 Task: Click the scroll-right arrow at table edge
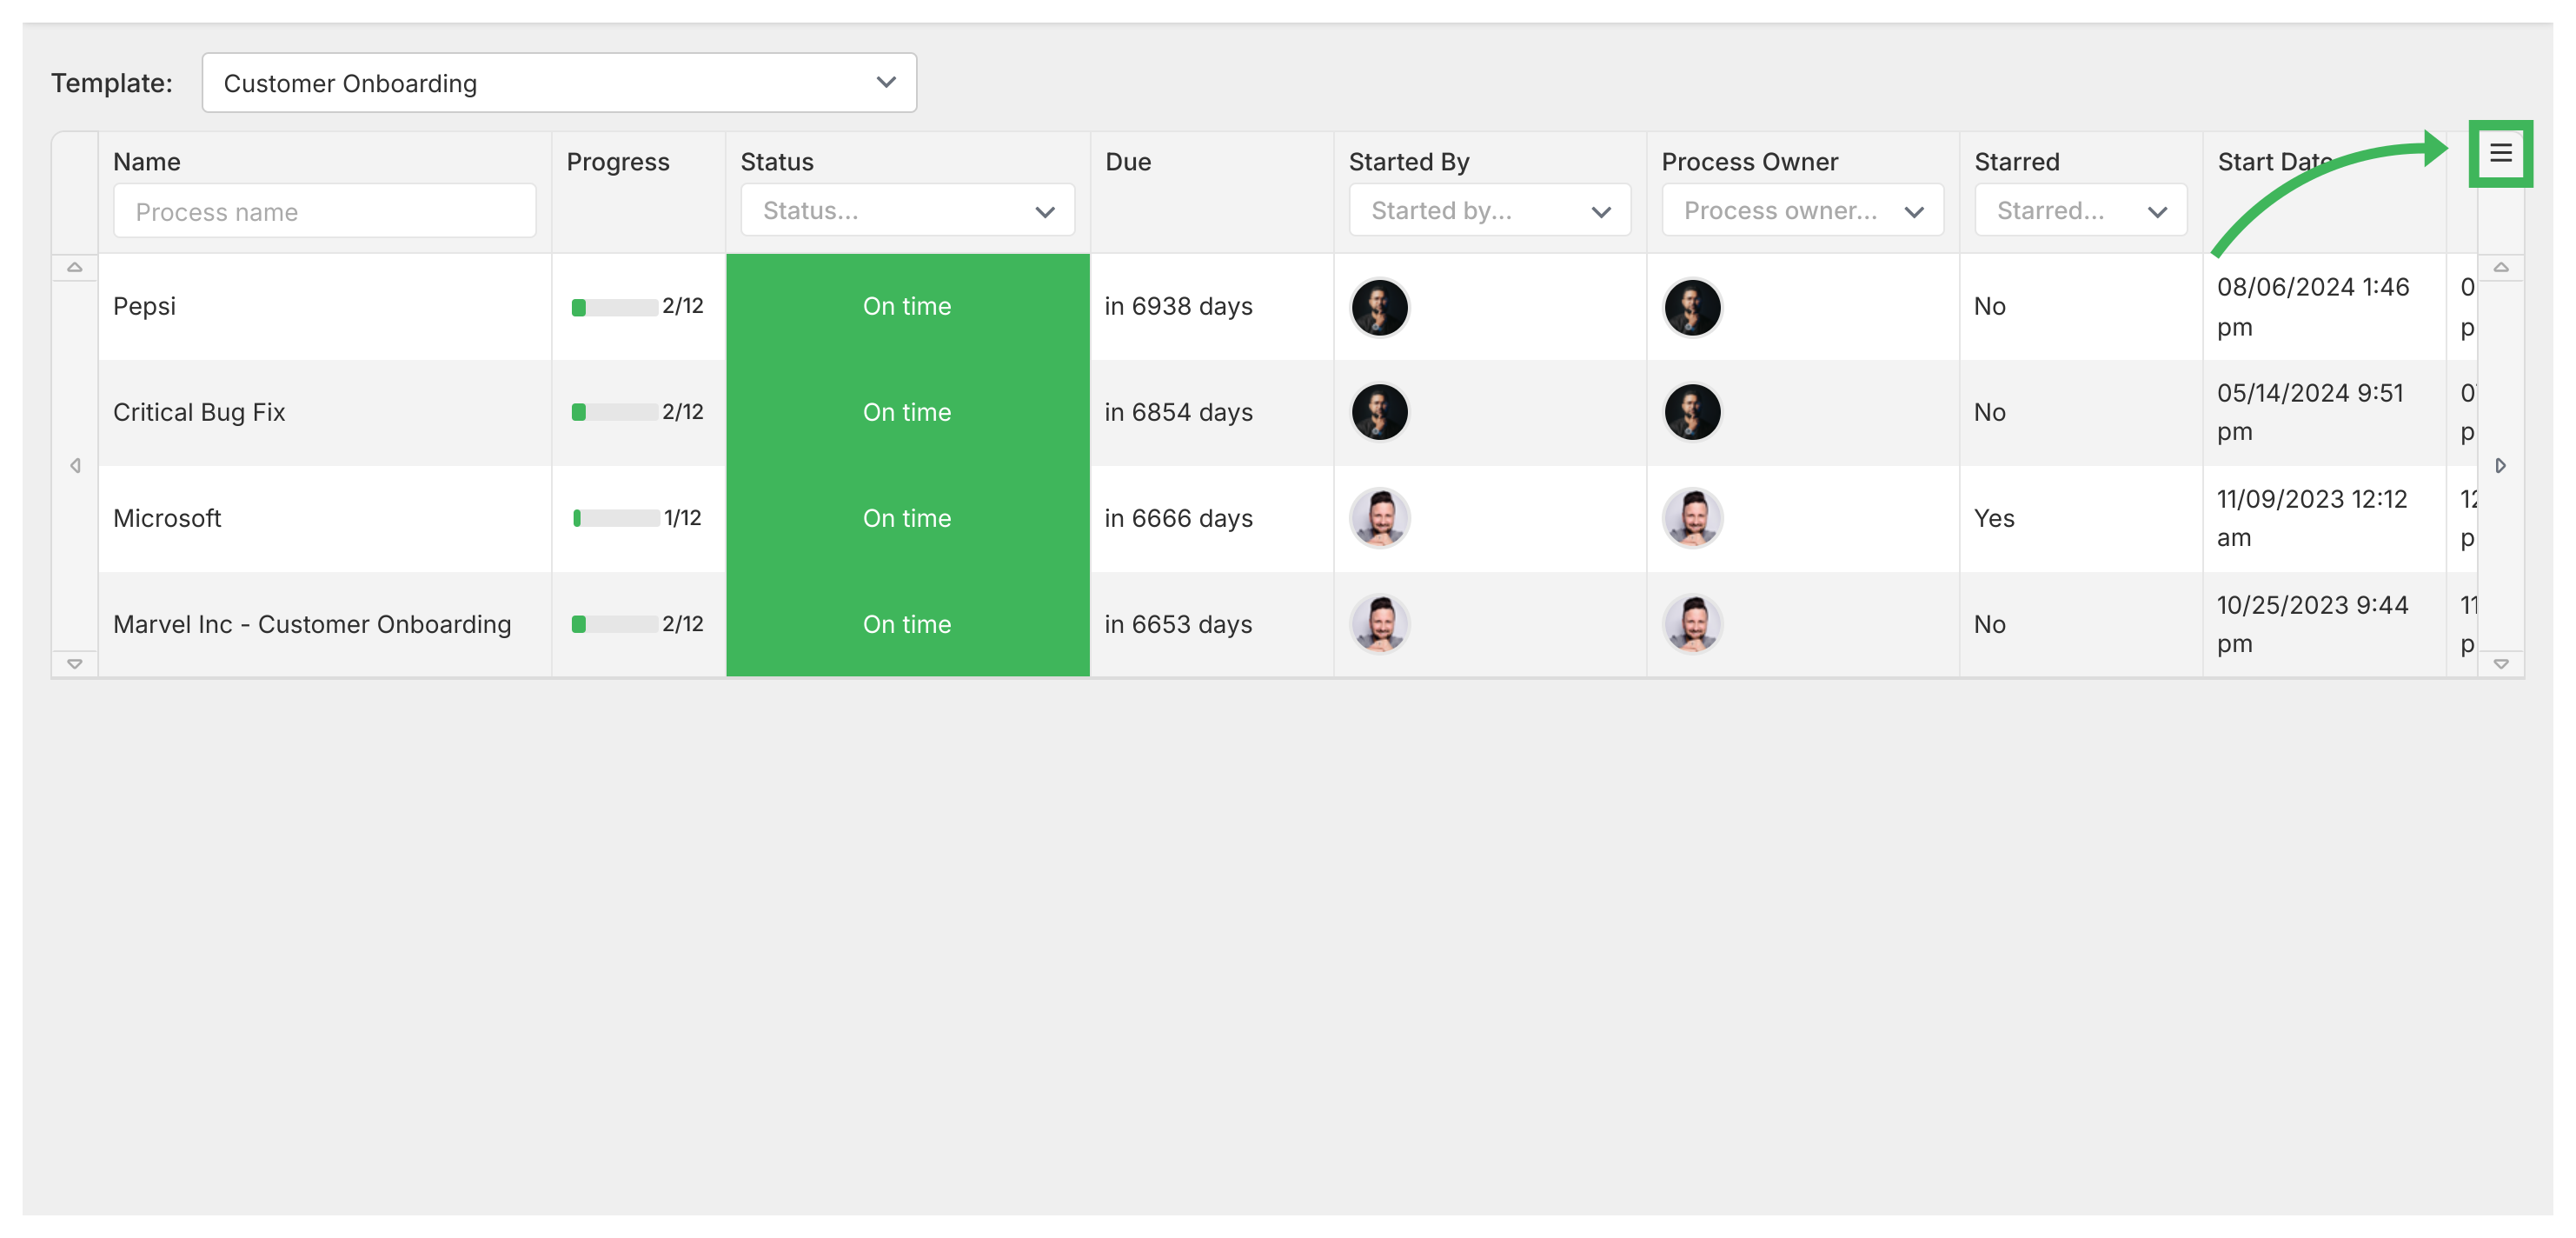[x=2500, y=466]
